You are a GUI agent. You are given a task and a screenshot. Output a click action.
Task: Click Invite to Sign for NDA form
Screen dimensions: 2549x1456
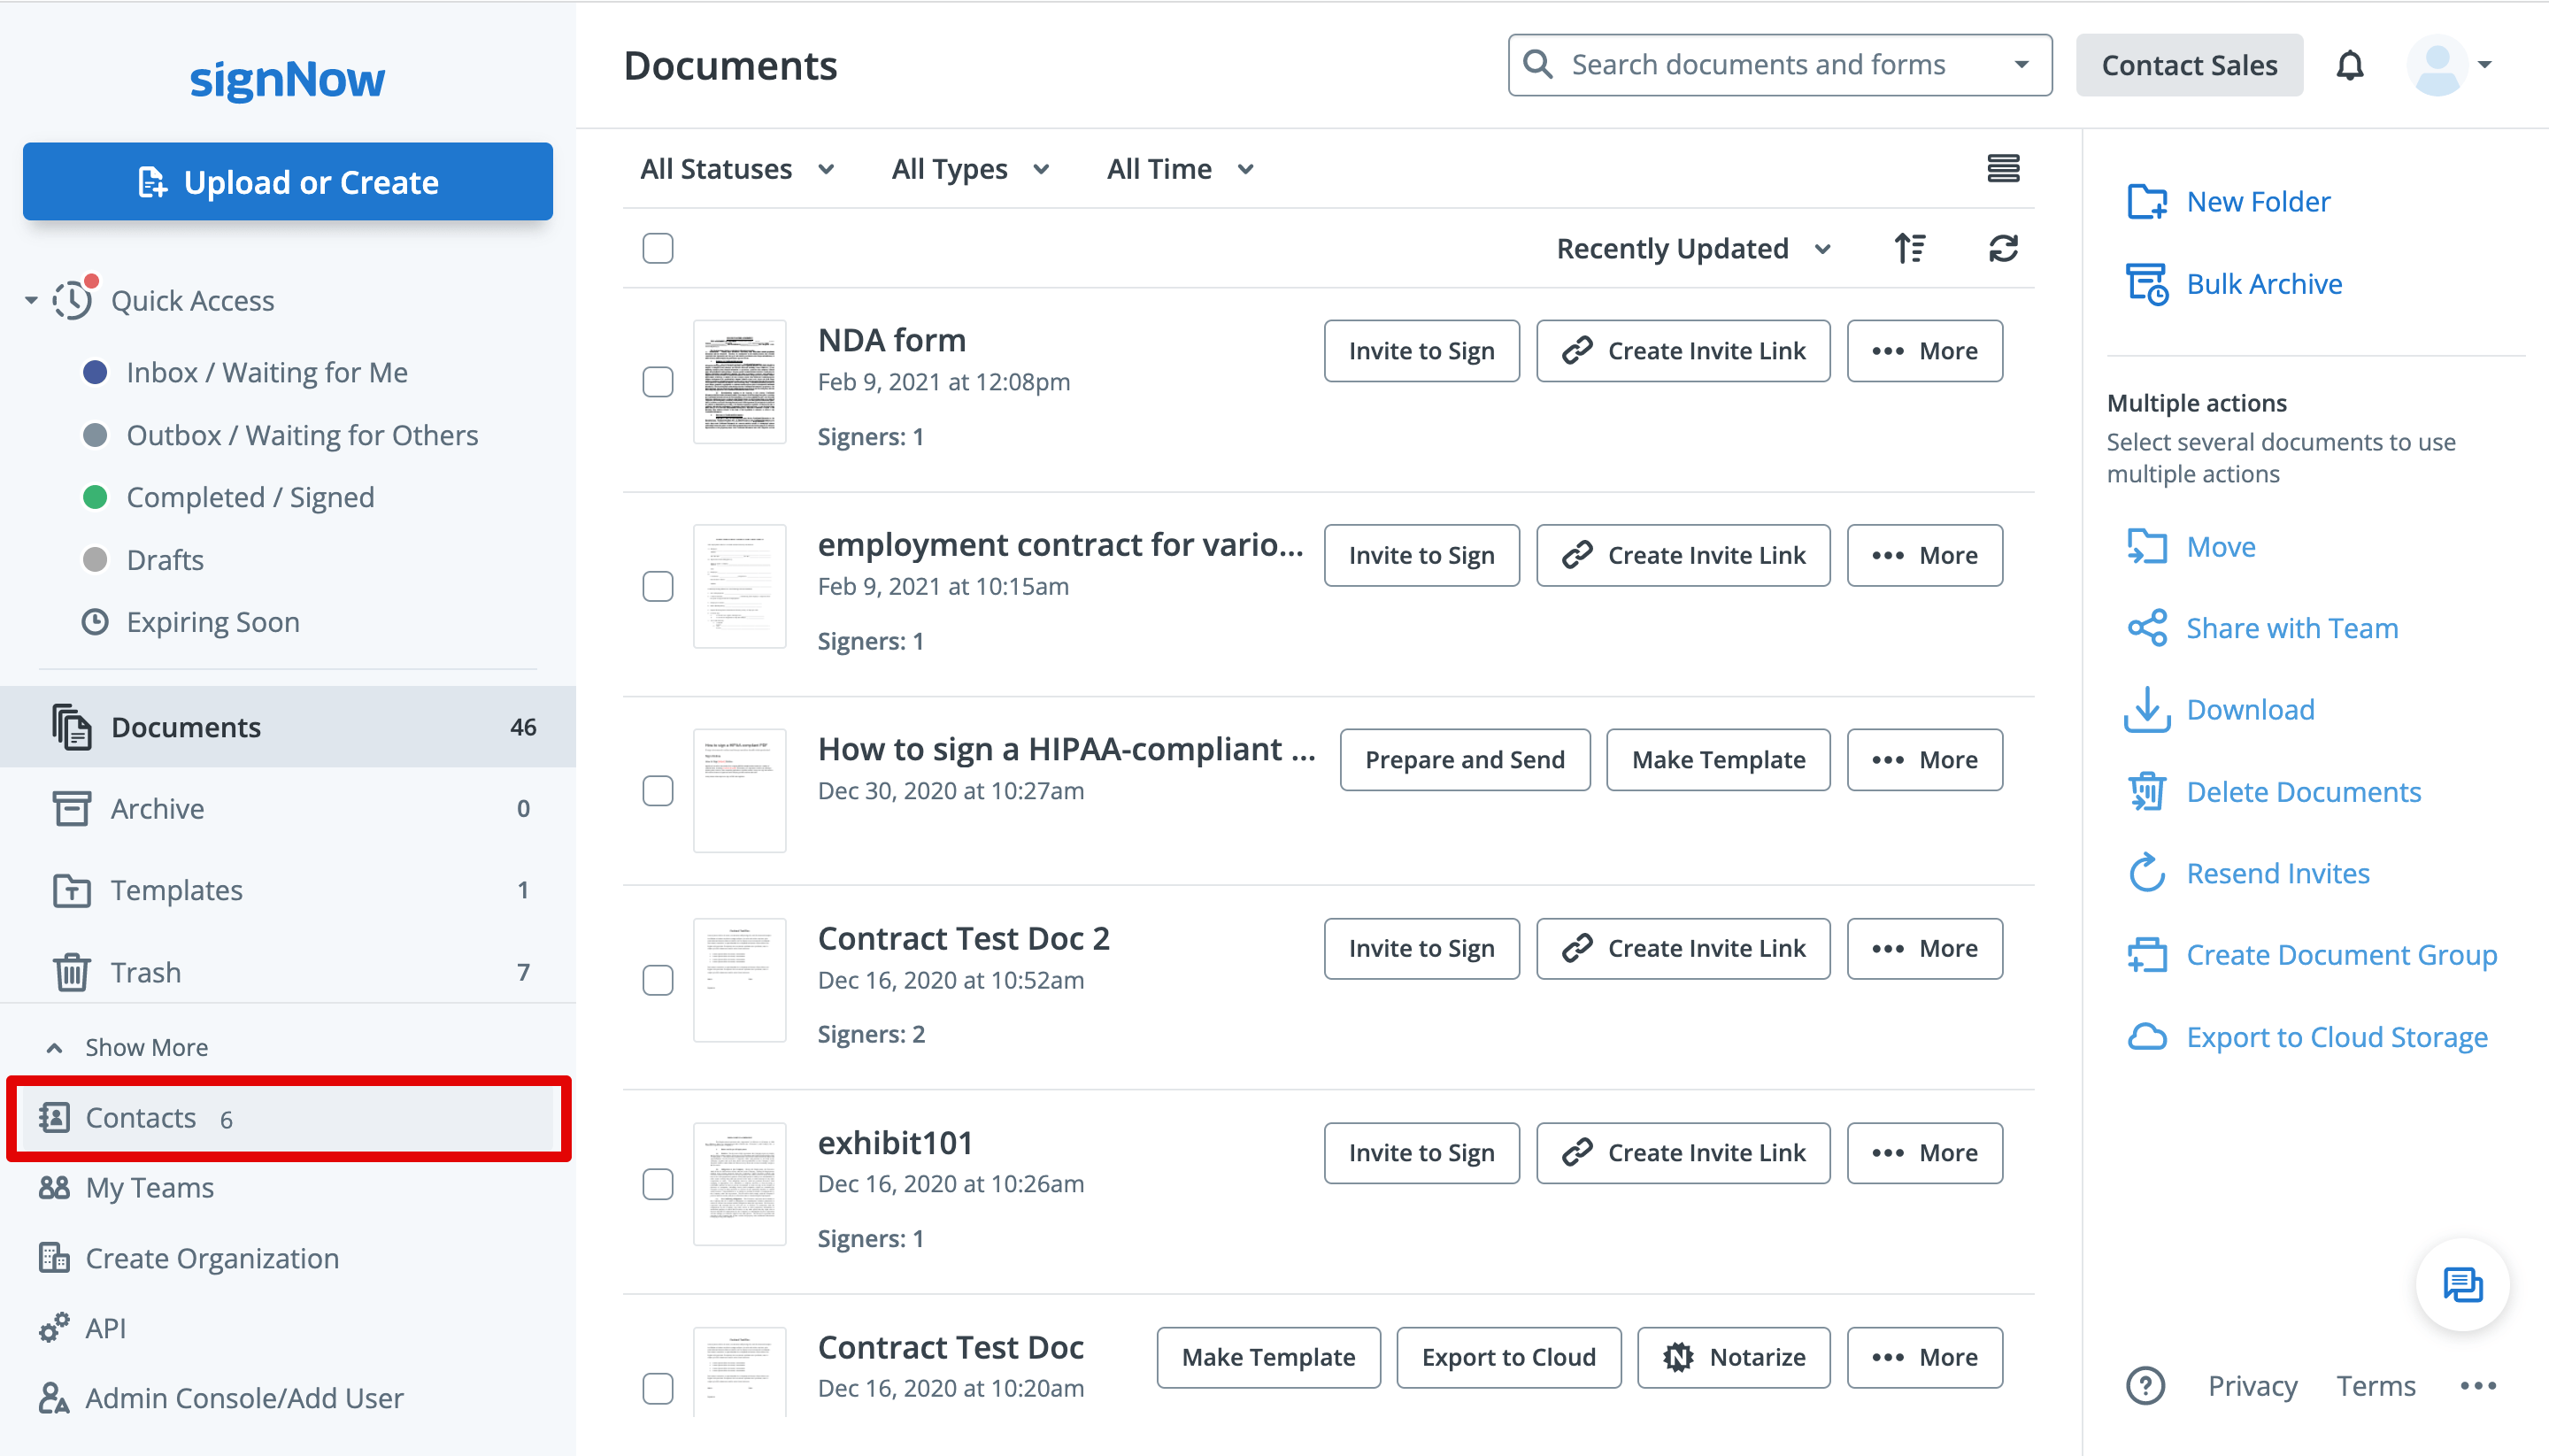pos(1420,351)
